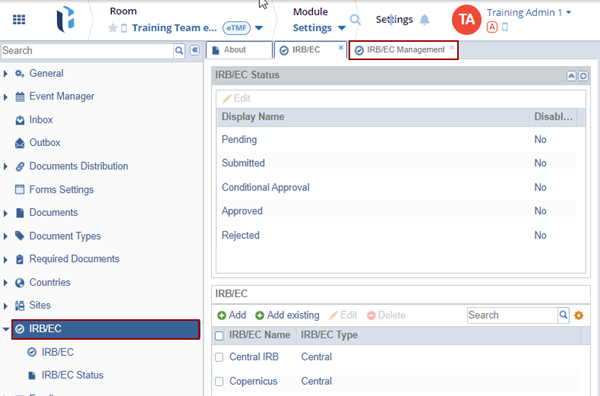
Task: Switch to the IRB/EC tab
Action: [310, 50]
